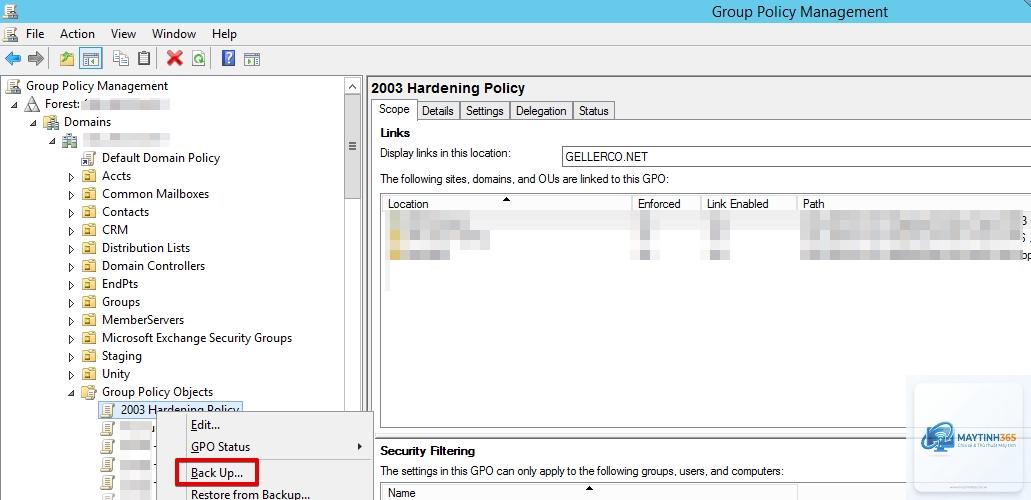
Task: Click the Domains node icon
Action: click(x=51, y=122)
